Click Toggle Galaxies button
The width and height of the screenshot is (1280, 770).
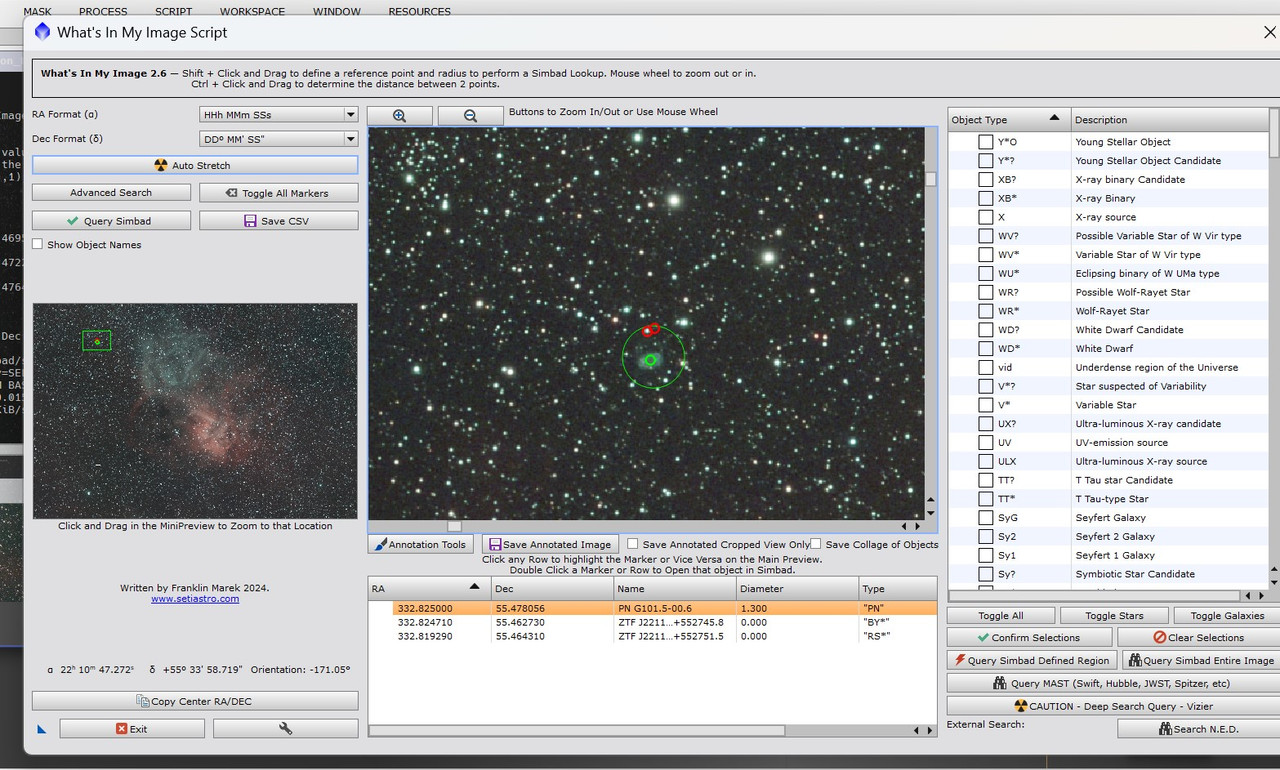[1227, 616]
